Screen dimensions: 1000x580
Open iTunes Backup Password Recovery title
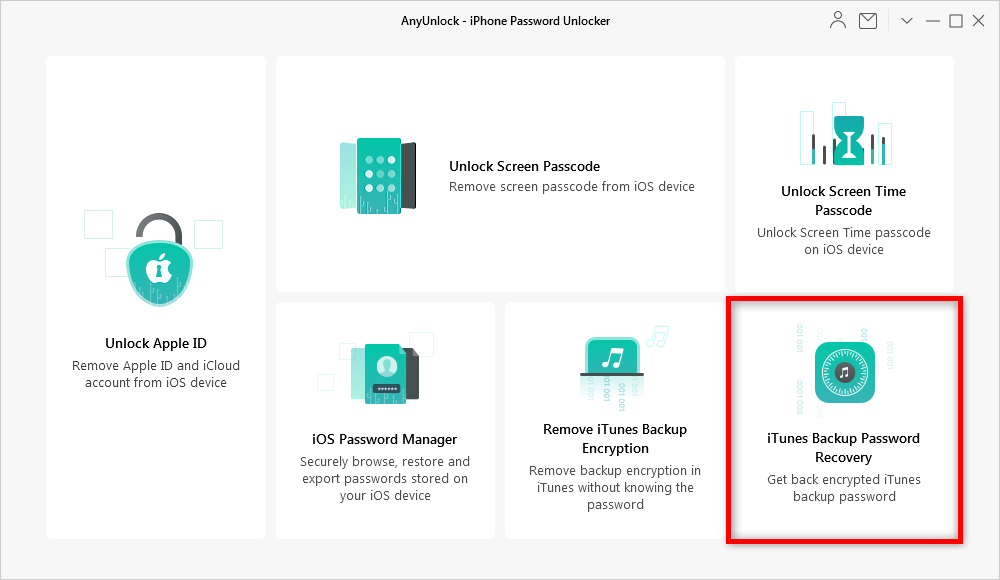(843, 448)
